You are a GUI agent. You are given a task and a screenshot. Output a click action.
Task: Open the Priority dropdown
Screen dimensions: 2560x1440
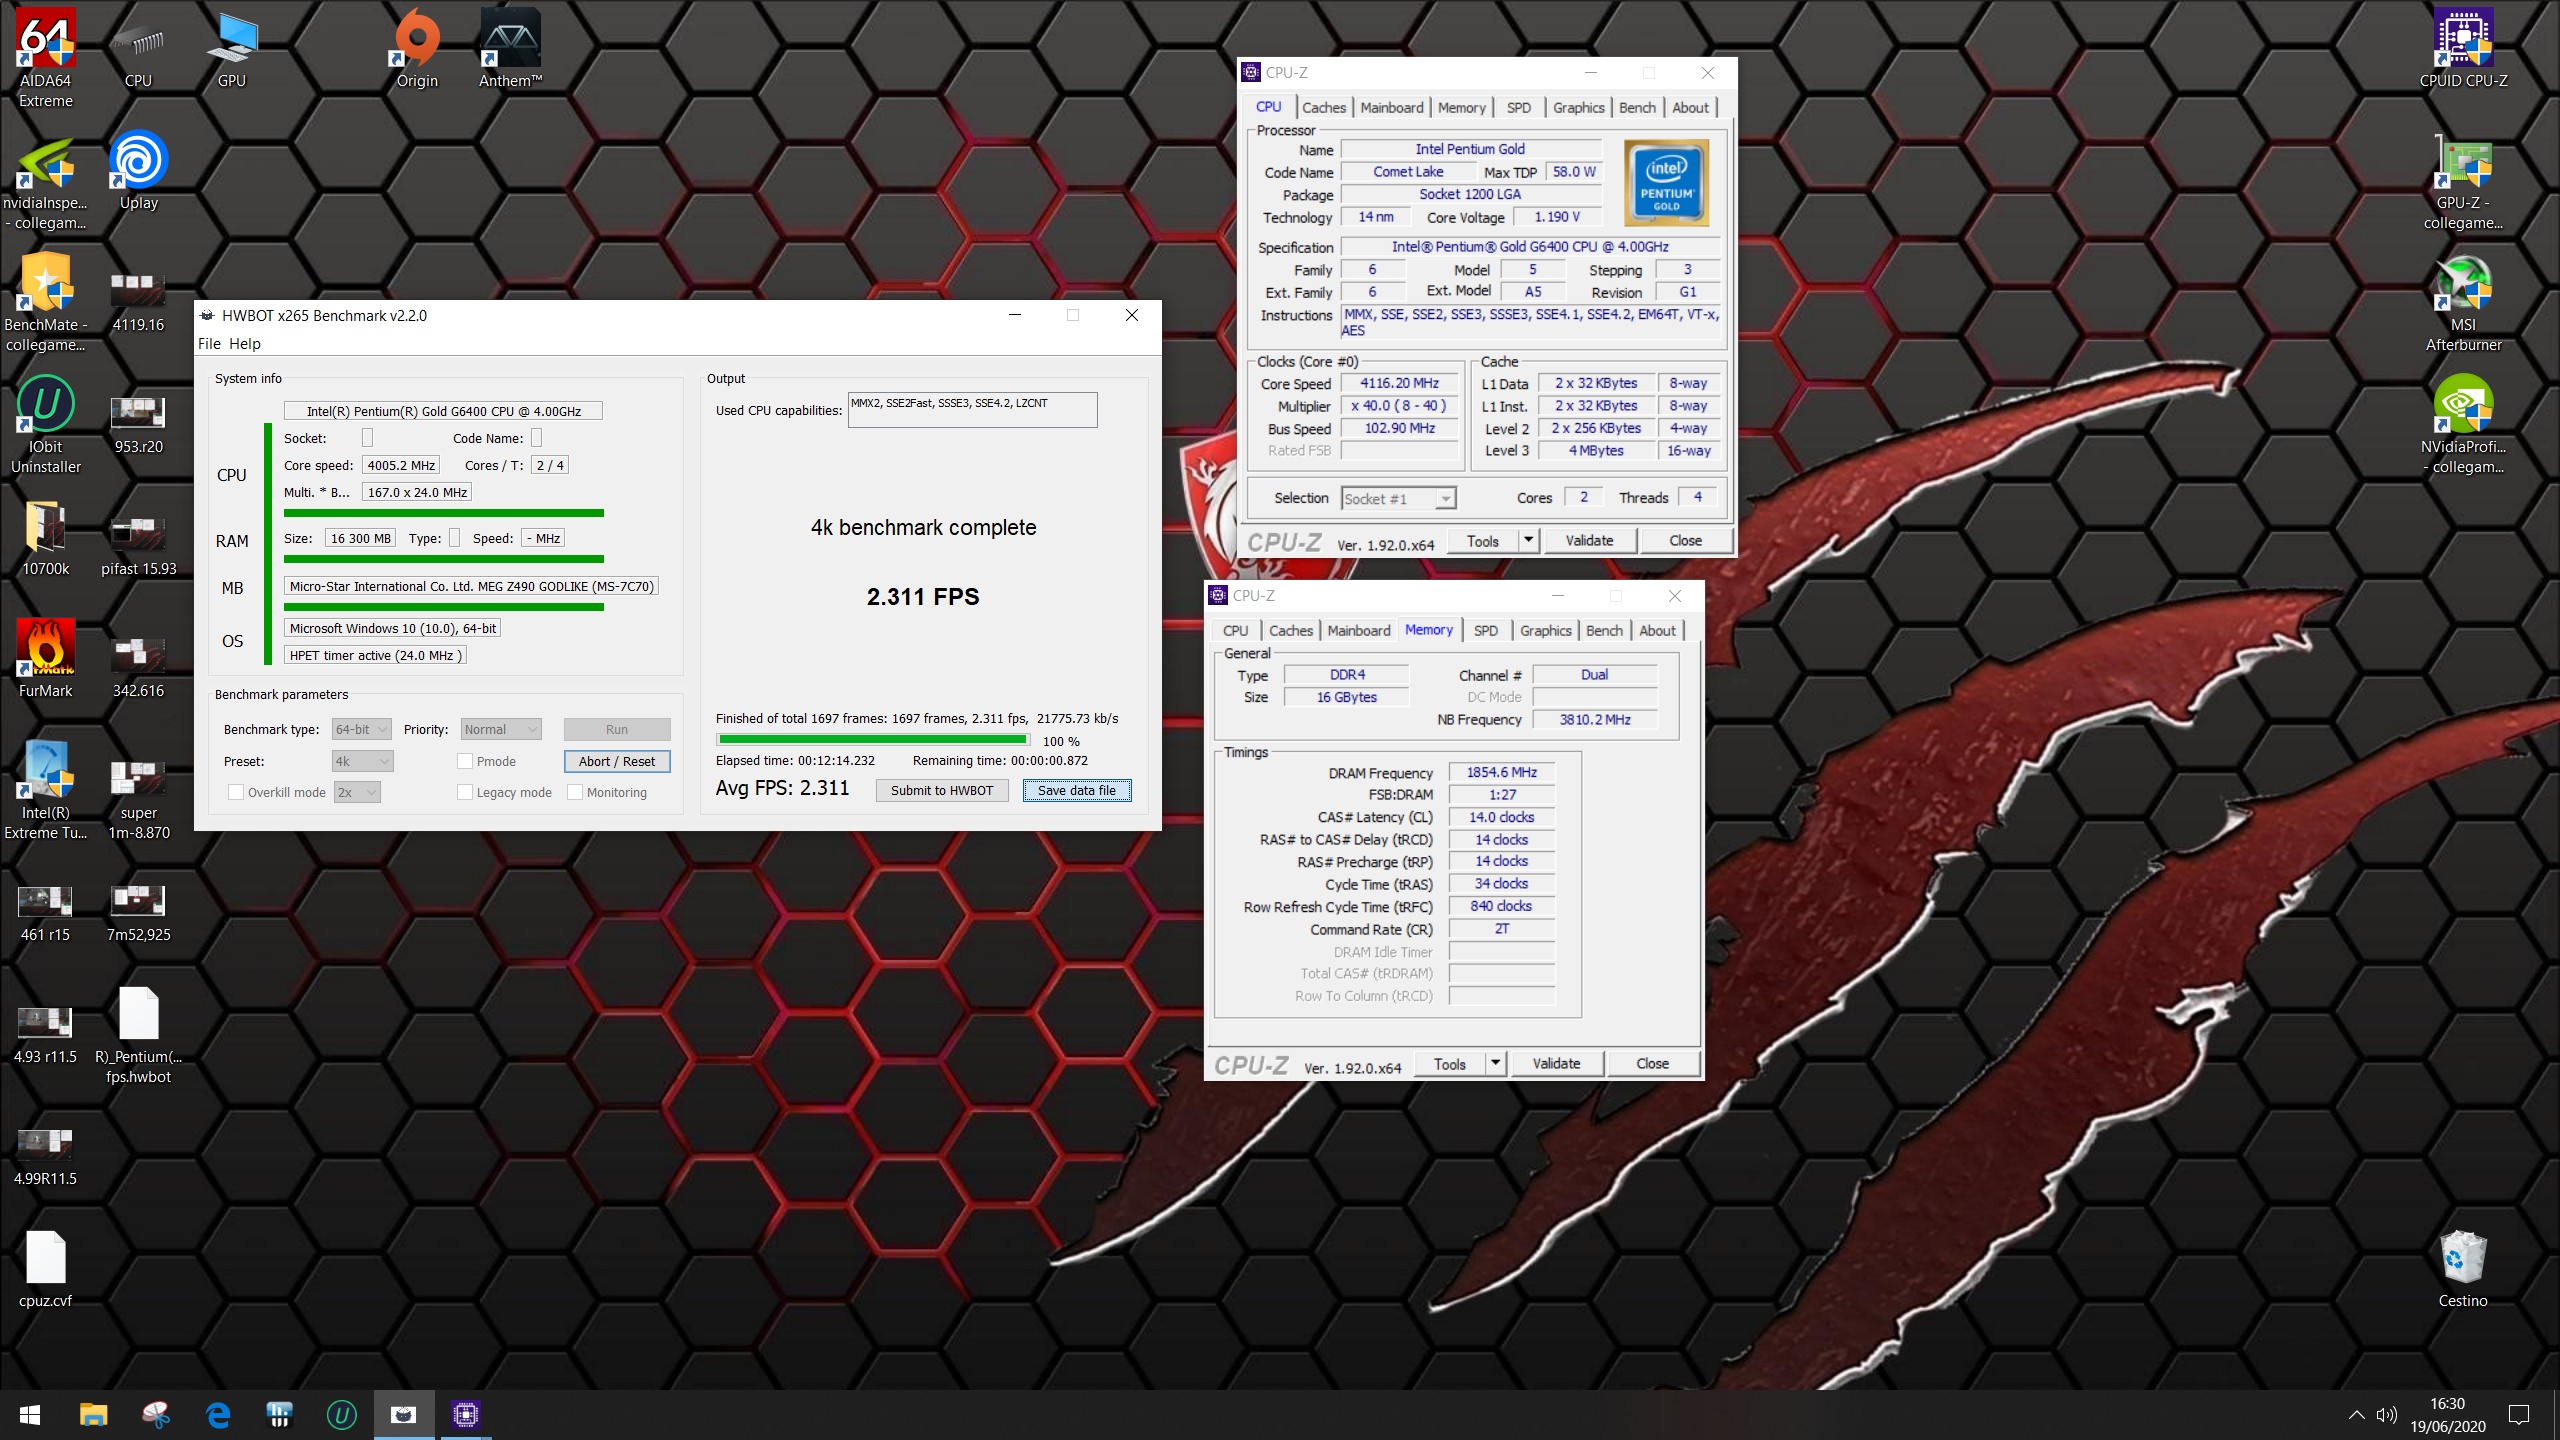pos(501,730)
